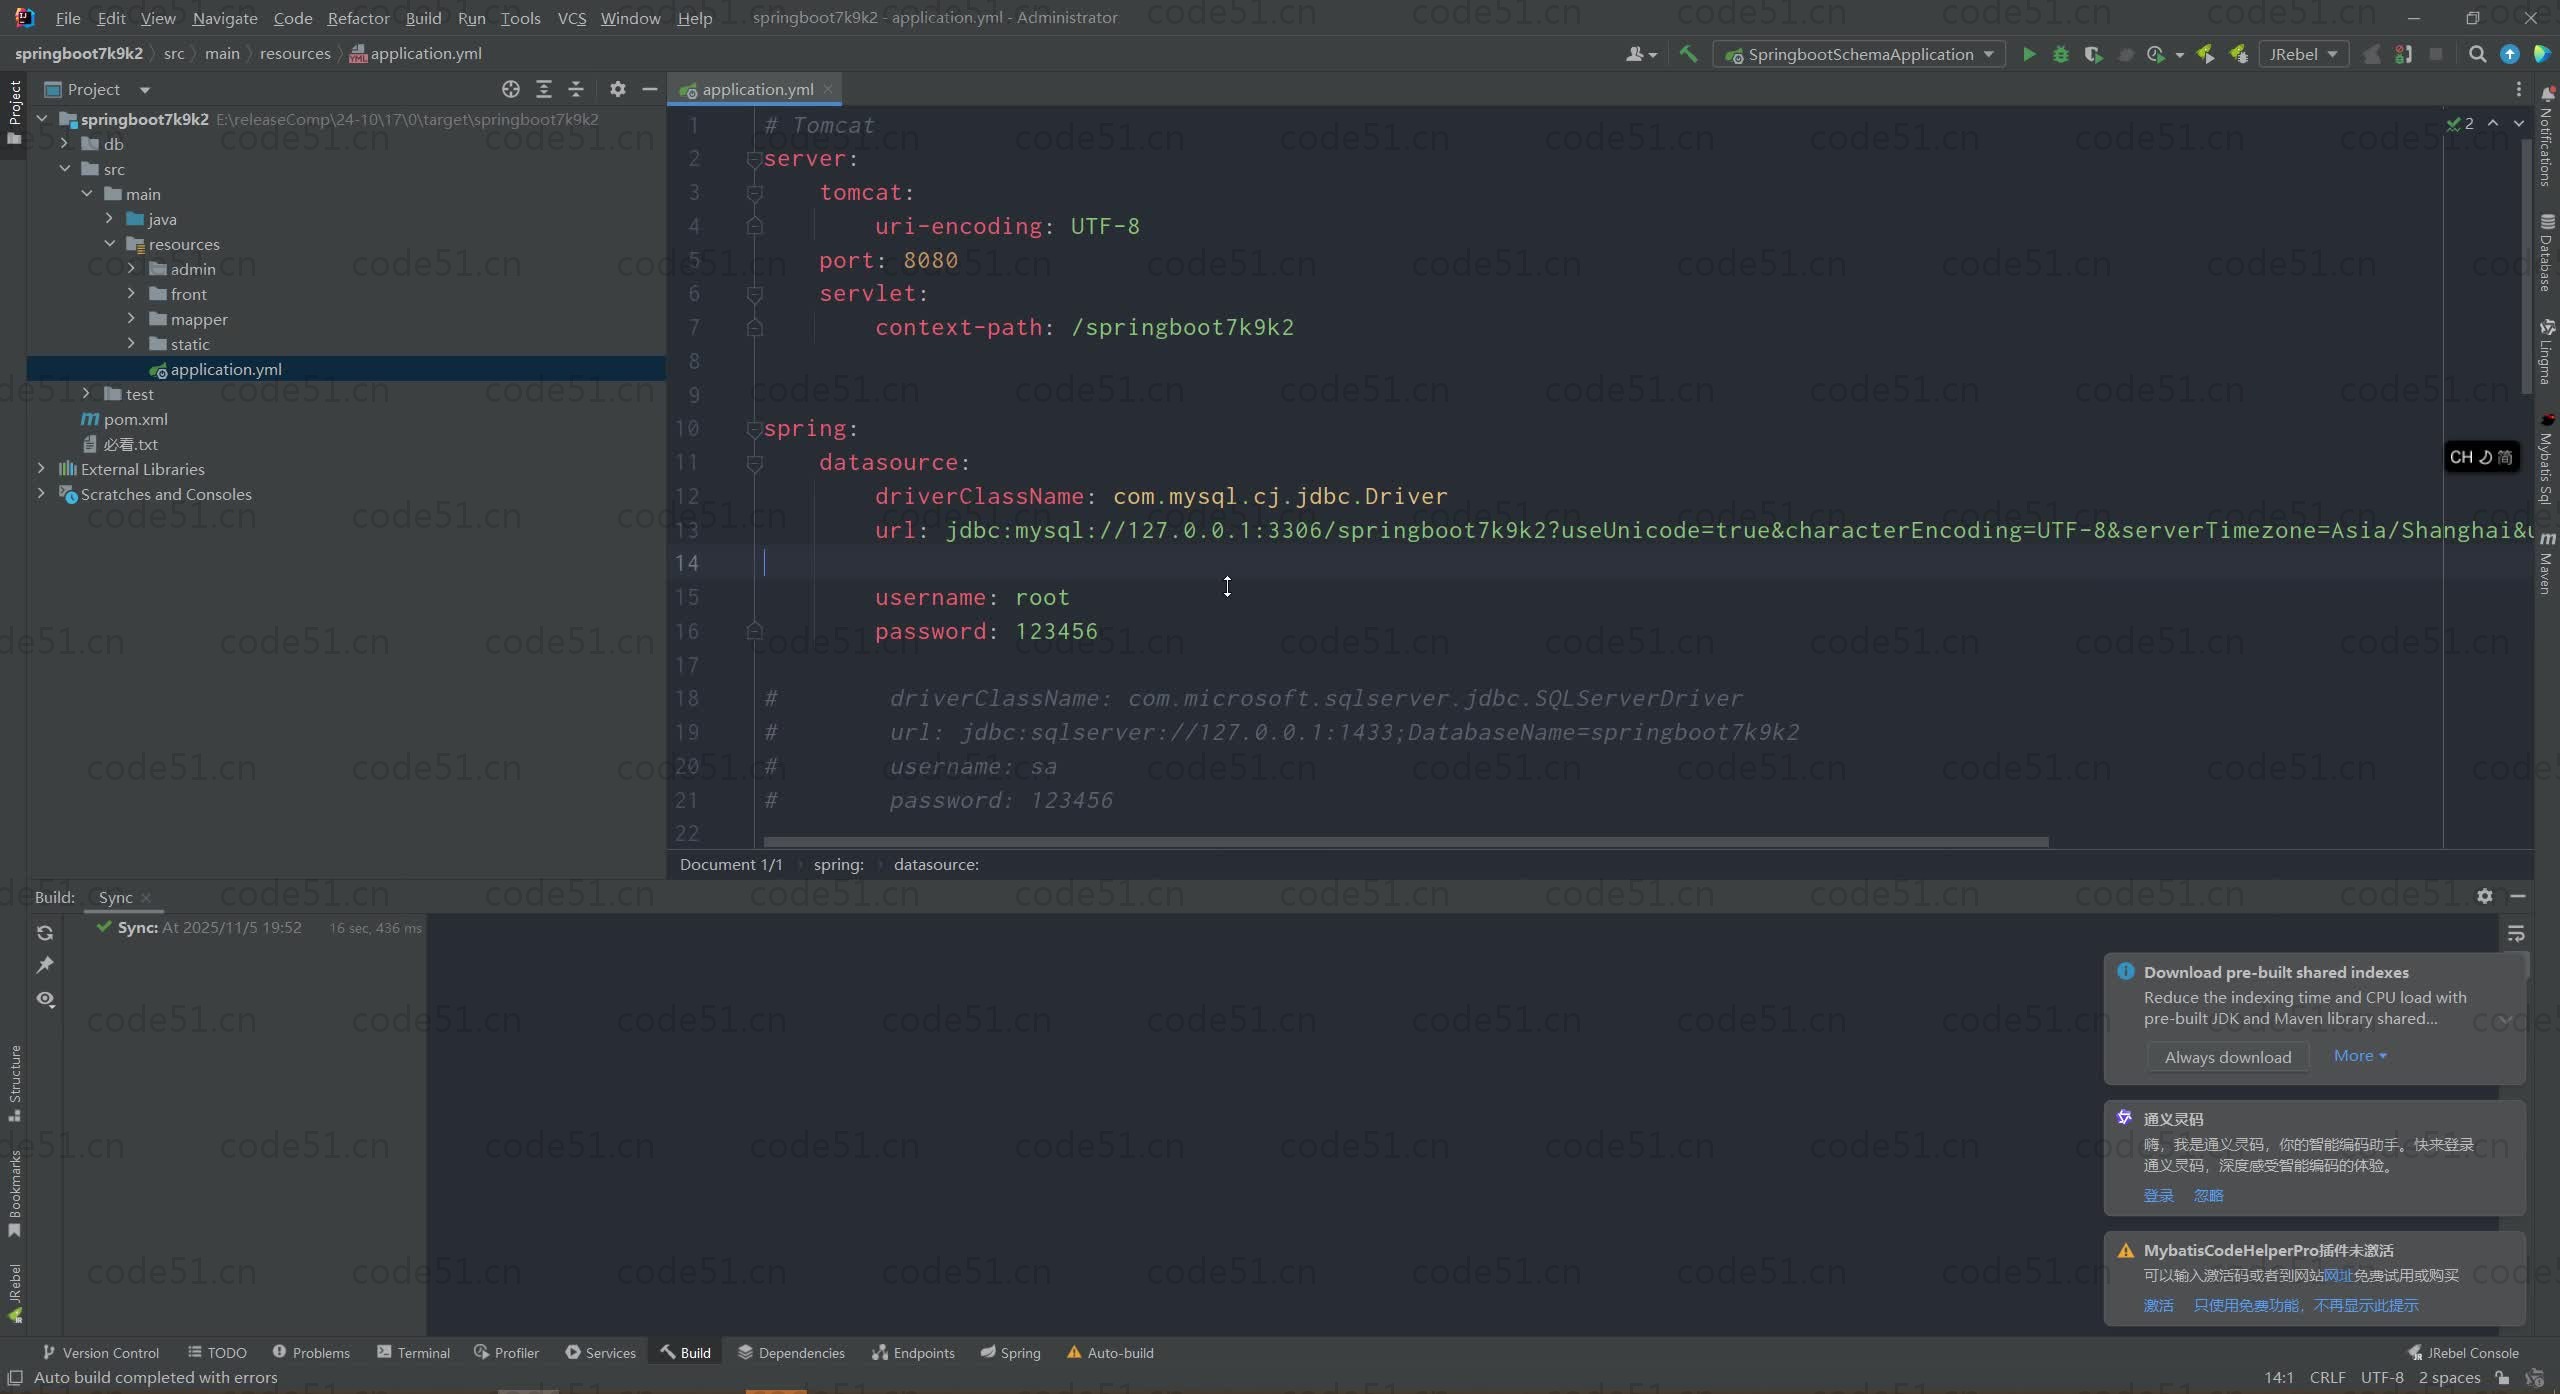The height and width of the screenshot is (1394, 2560).
Task: Open the Terminal tool window tab
Action: pos(413,1352)
